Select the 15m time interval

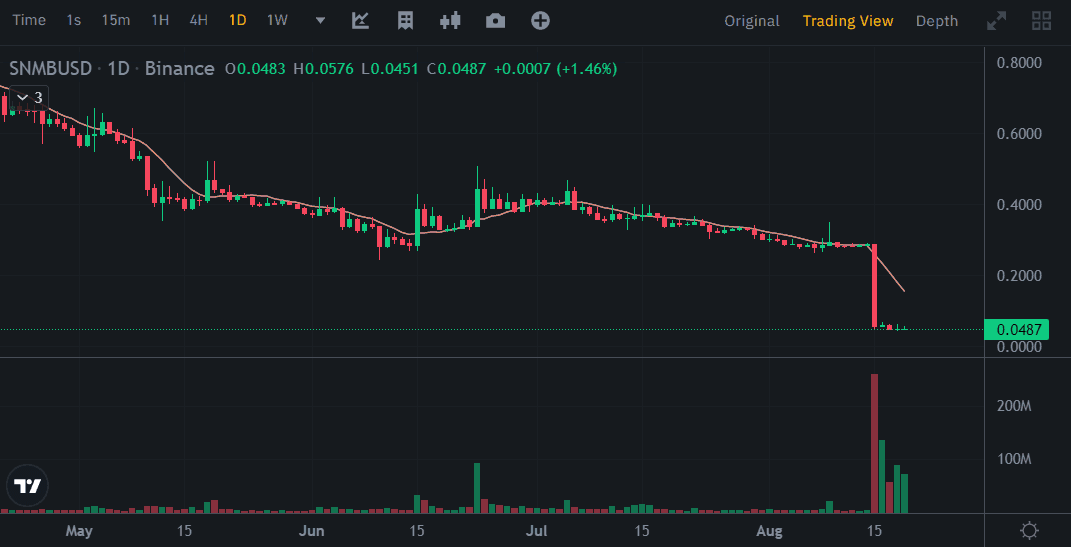(x=116, y=20)
